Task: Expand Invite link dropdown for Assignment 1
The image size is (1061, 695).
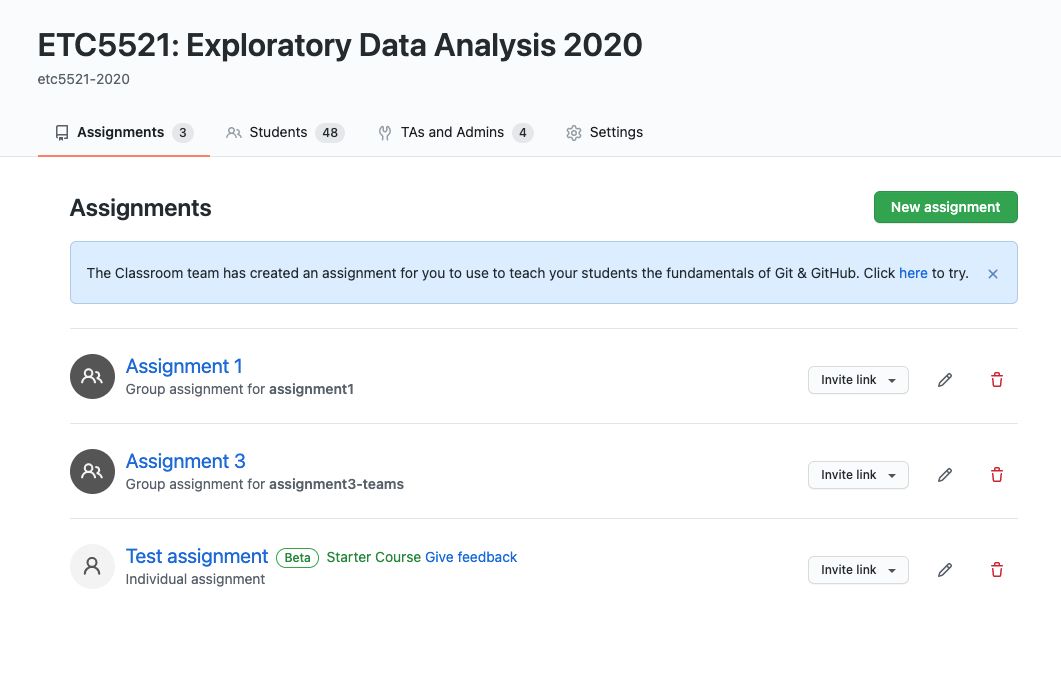Action: (858, 380)
